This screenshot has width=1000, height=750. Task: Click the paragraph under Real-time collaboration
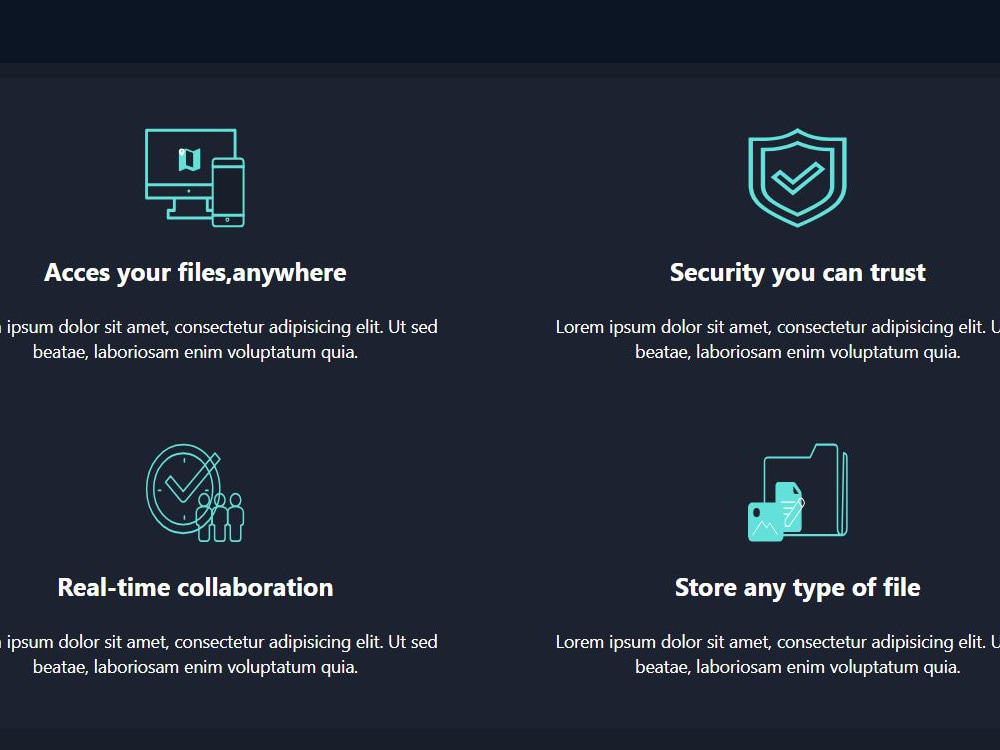tap(217, 654)
